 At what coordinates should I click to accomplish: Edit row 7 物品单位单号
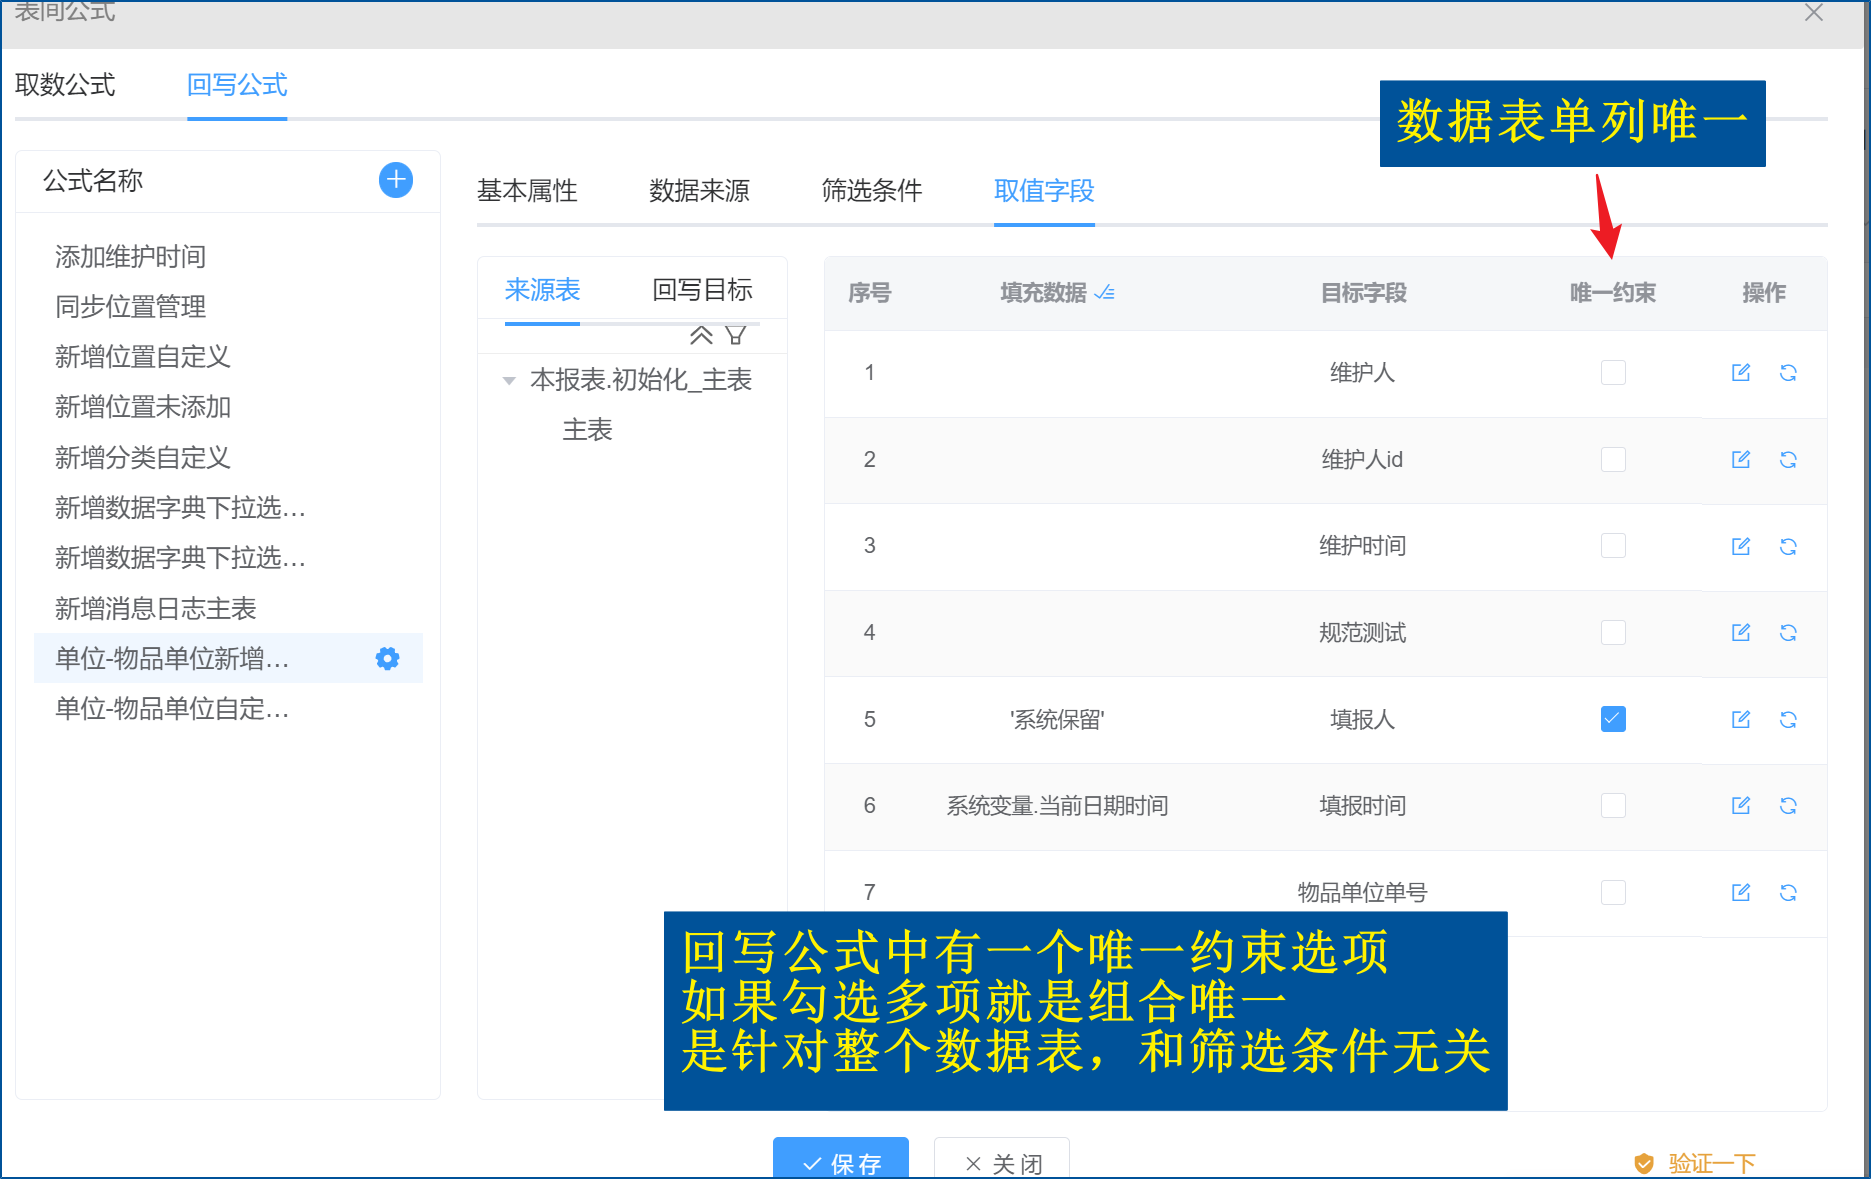pyautogui.click(x=1741, y=892)
